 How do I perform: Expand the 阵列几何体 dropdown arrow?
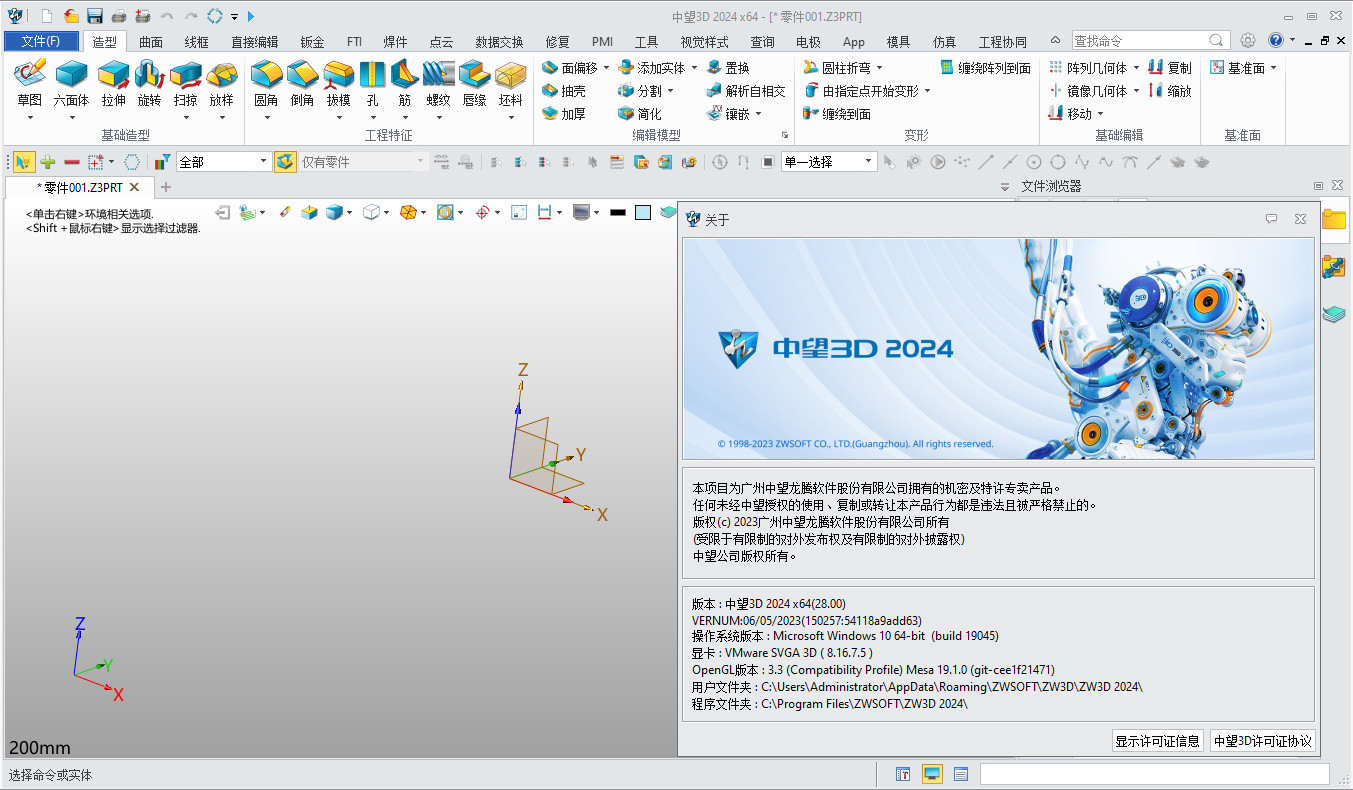coord(1136,68)
